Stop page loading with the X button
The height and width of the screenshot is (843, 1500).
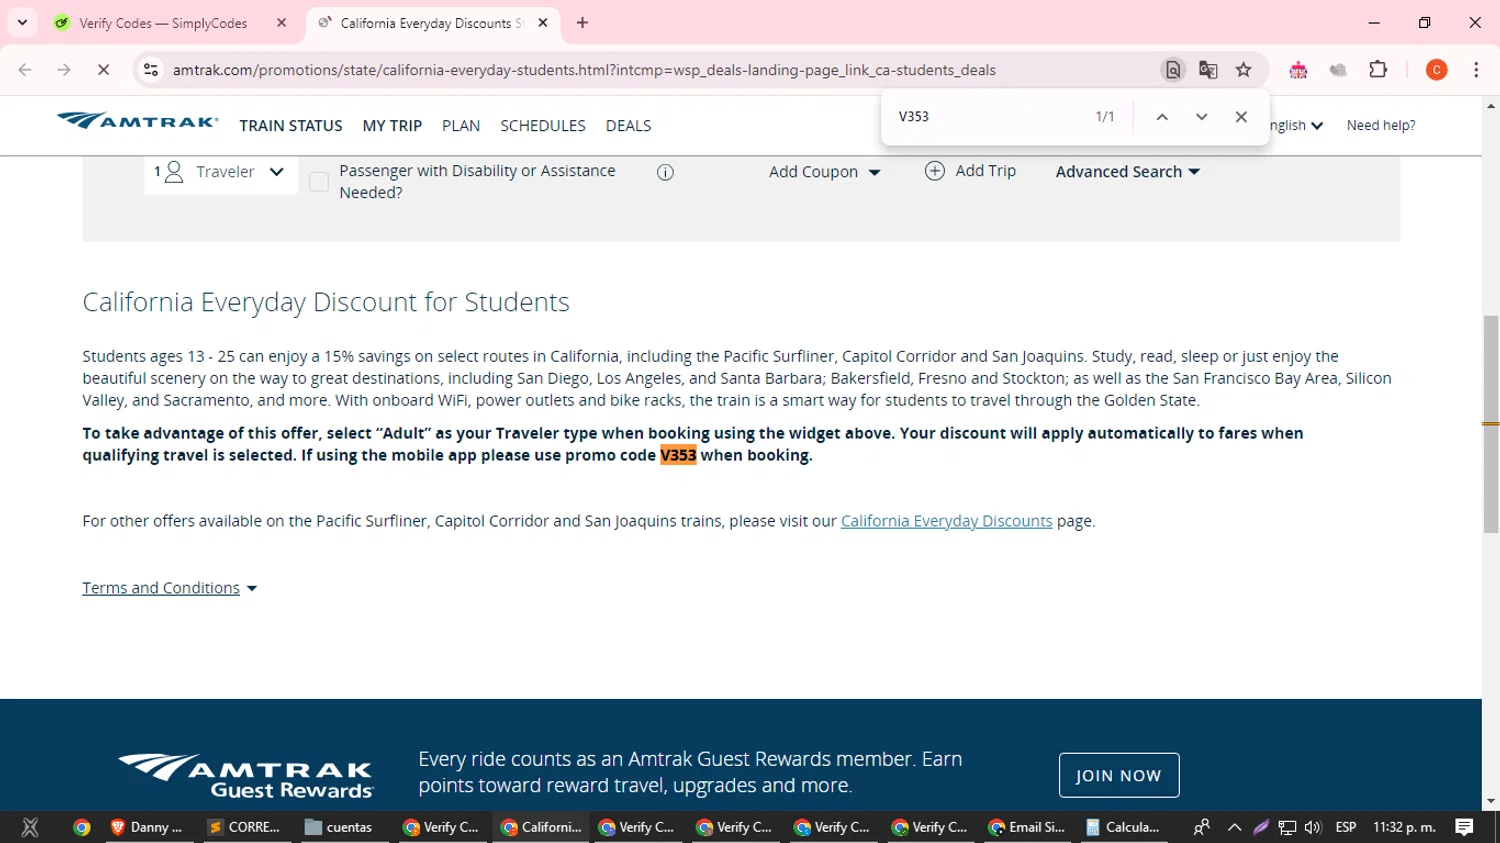(x=103, y=70)
